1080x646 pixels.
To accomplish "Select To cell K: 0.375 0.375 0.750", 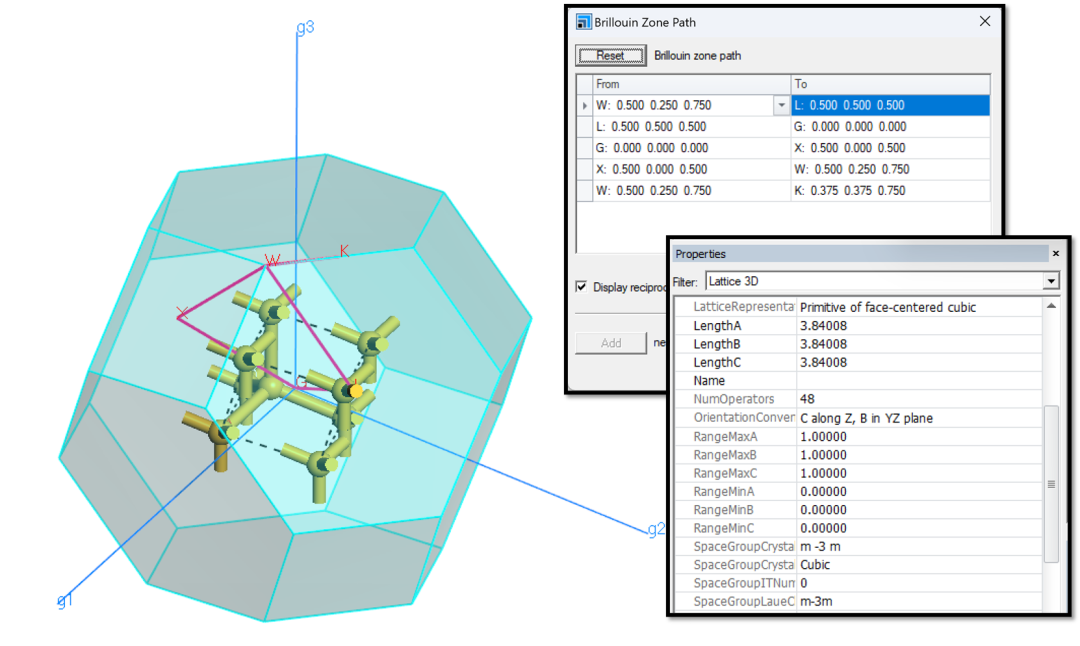I will point(890,191).
